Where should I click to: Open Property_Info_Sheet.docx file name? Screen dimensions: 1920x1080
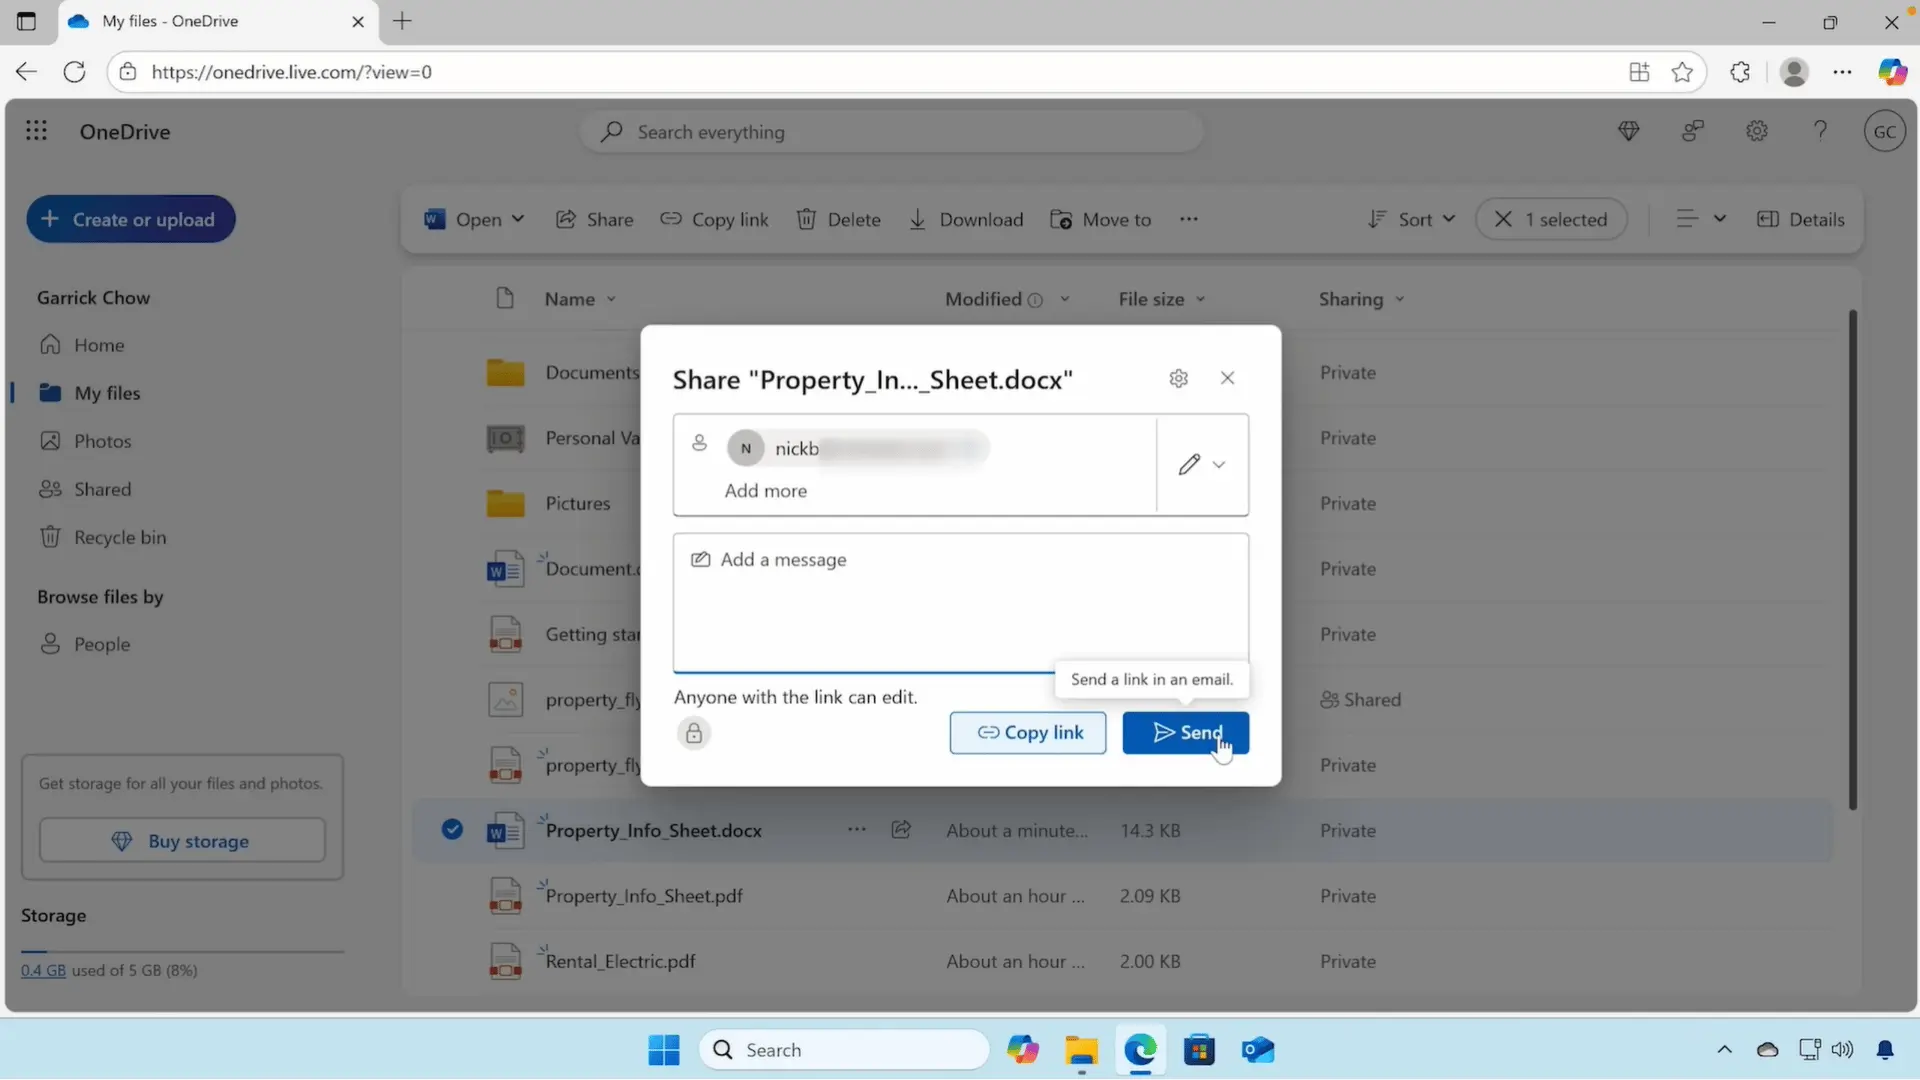click(x=654, y=831)
